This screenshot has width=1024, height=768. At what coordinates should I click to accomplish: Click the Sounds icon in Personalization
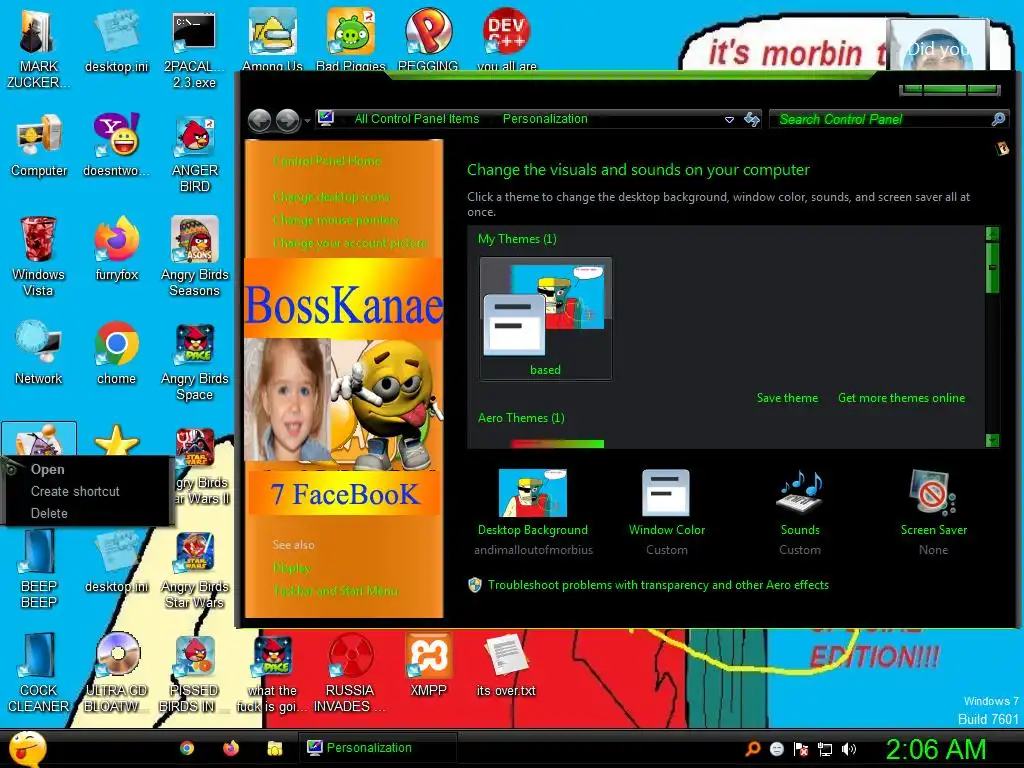click(800, 494)
